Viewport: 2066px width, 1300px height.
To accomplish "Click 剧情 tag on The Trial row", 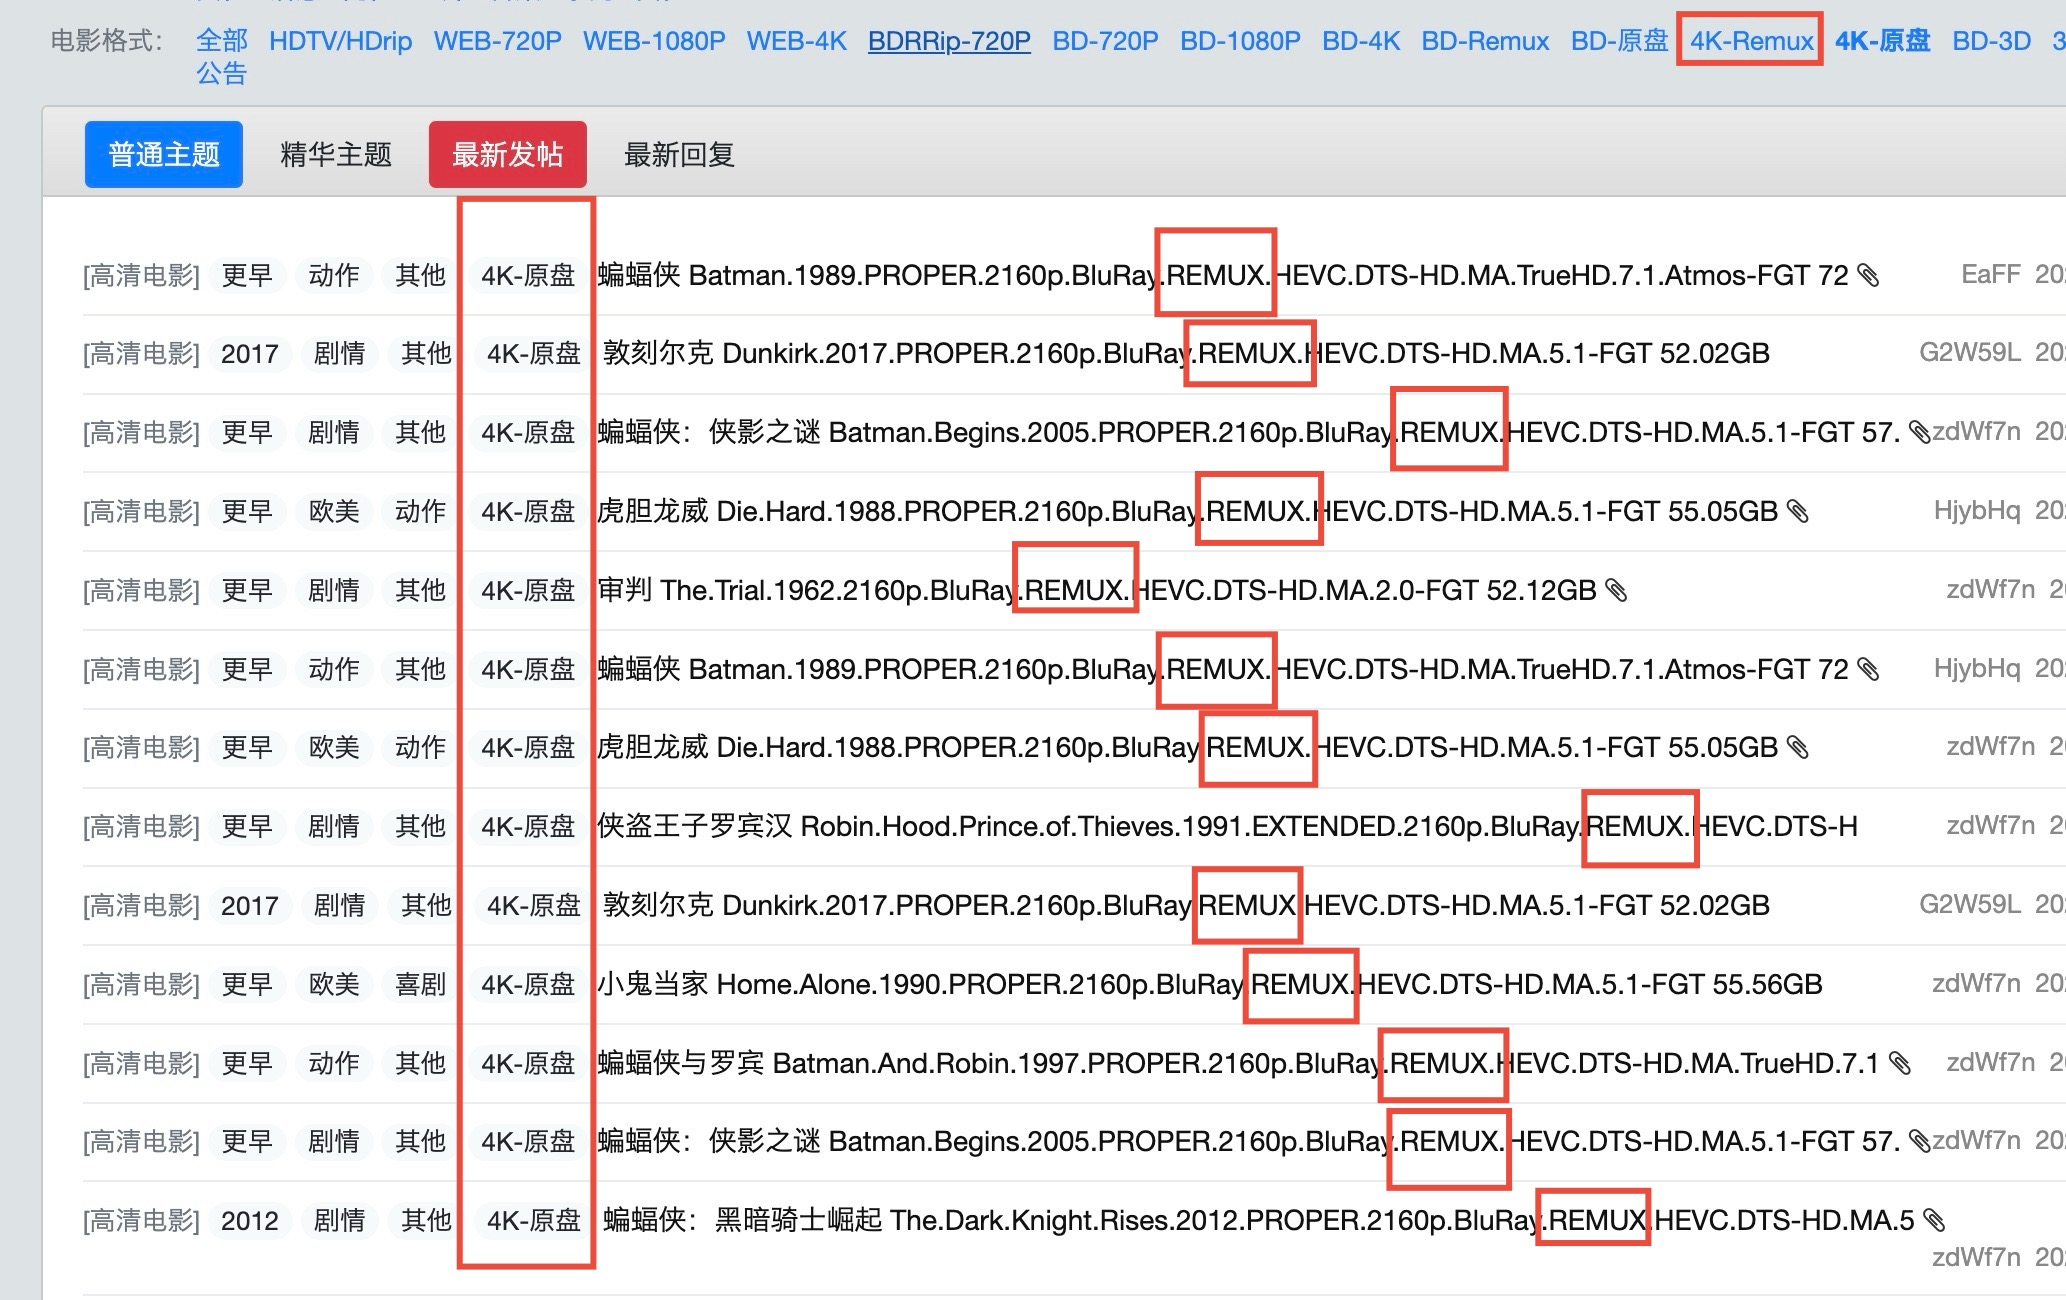I will 334,591.
